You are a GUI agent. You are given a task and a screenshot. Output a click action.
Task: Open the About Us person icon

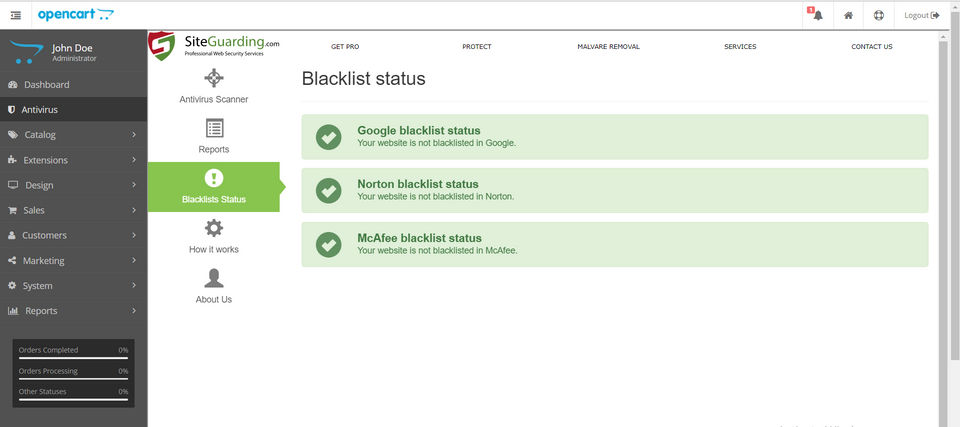click(213, 278)
